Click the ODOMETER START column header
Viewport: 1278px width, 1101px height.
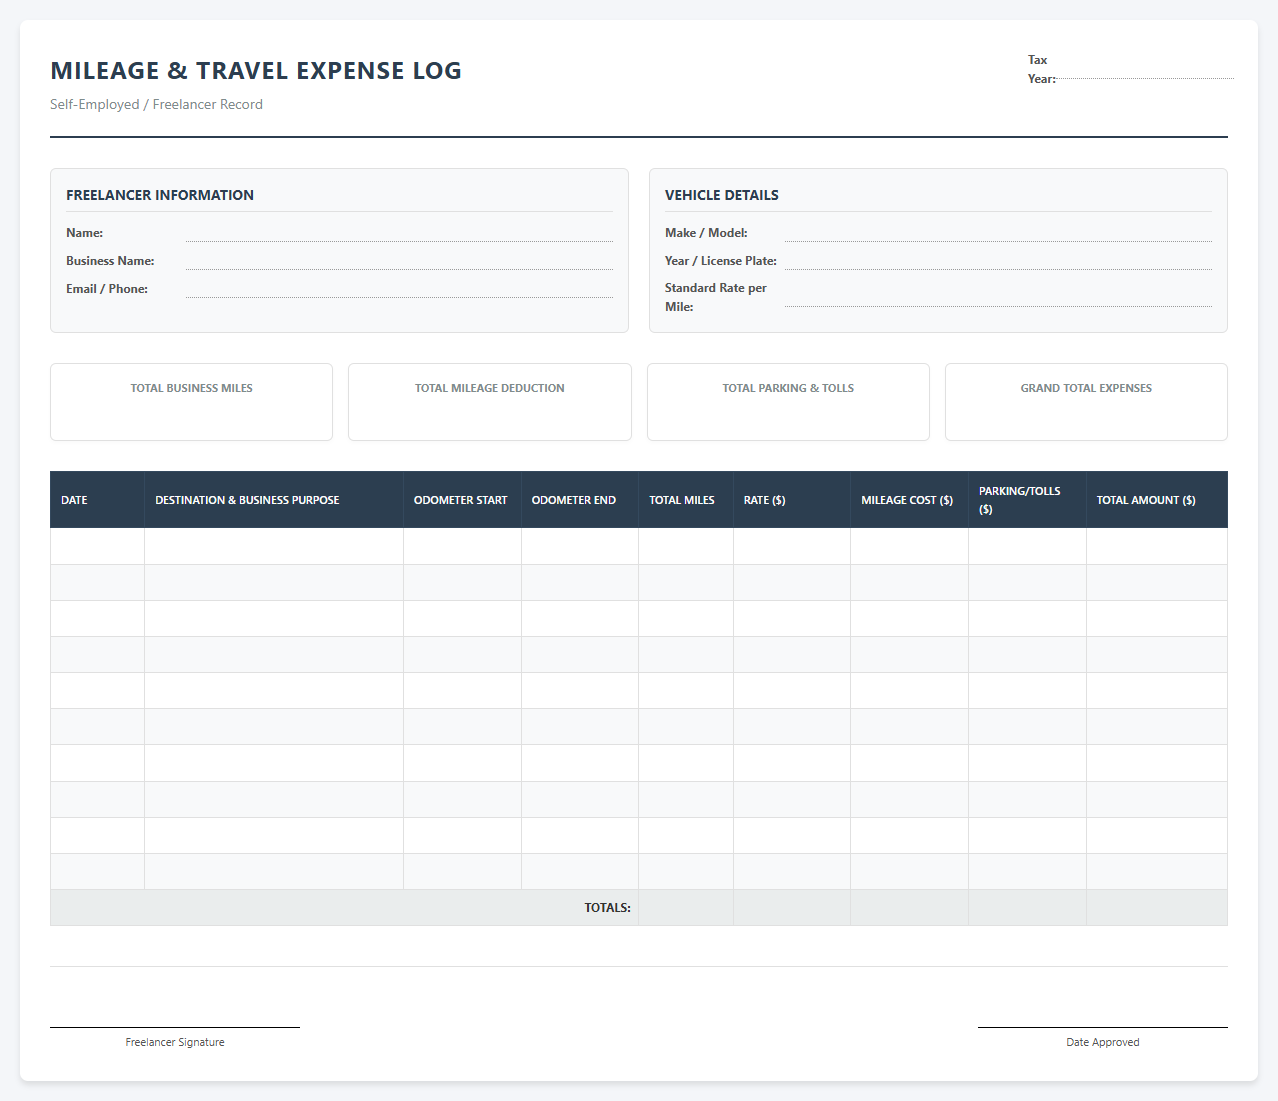[462, 500]
